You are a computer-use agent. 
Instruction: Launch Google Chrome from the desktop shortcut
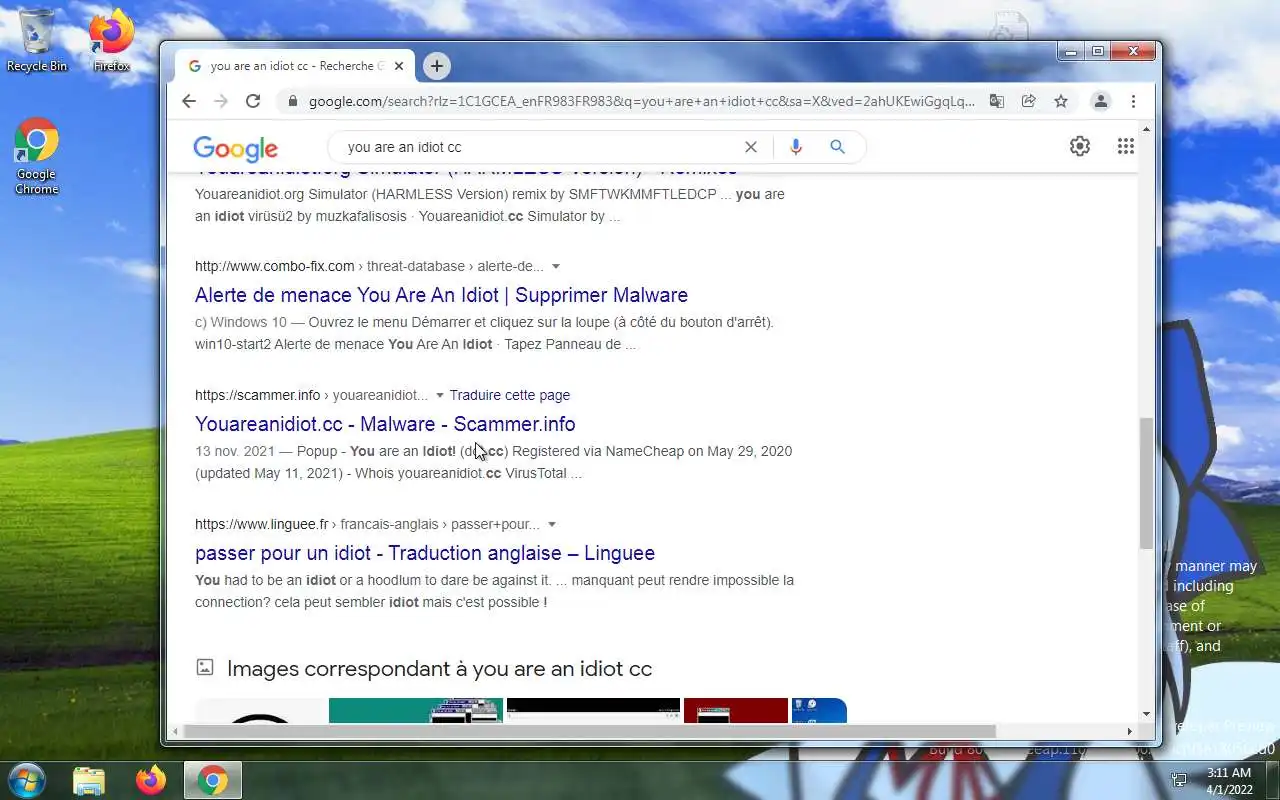tap(36, 156)
